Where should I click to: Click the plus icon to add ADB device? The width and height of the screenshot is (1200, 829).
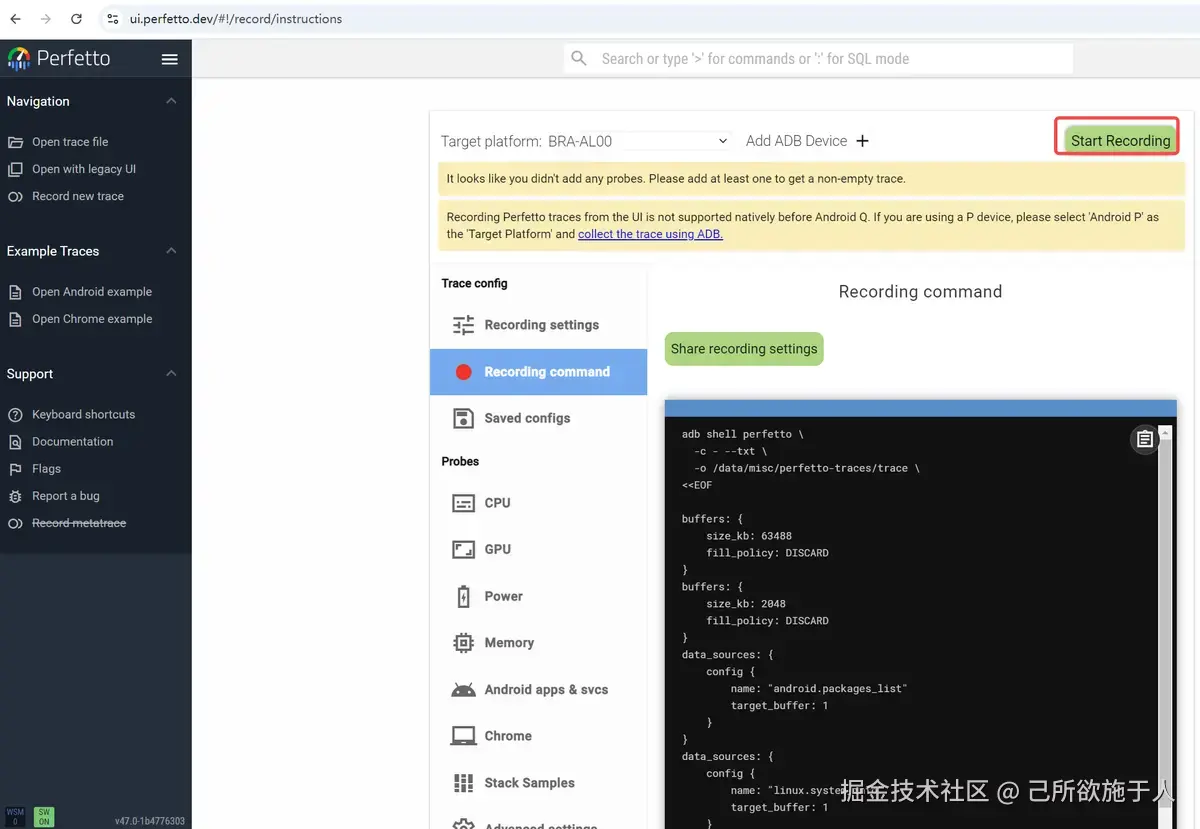pyautogui.click(x=862, y=141)
